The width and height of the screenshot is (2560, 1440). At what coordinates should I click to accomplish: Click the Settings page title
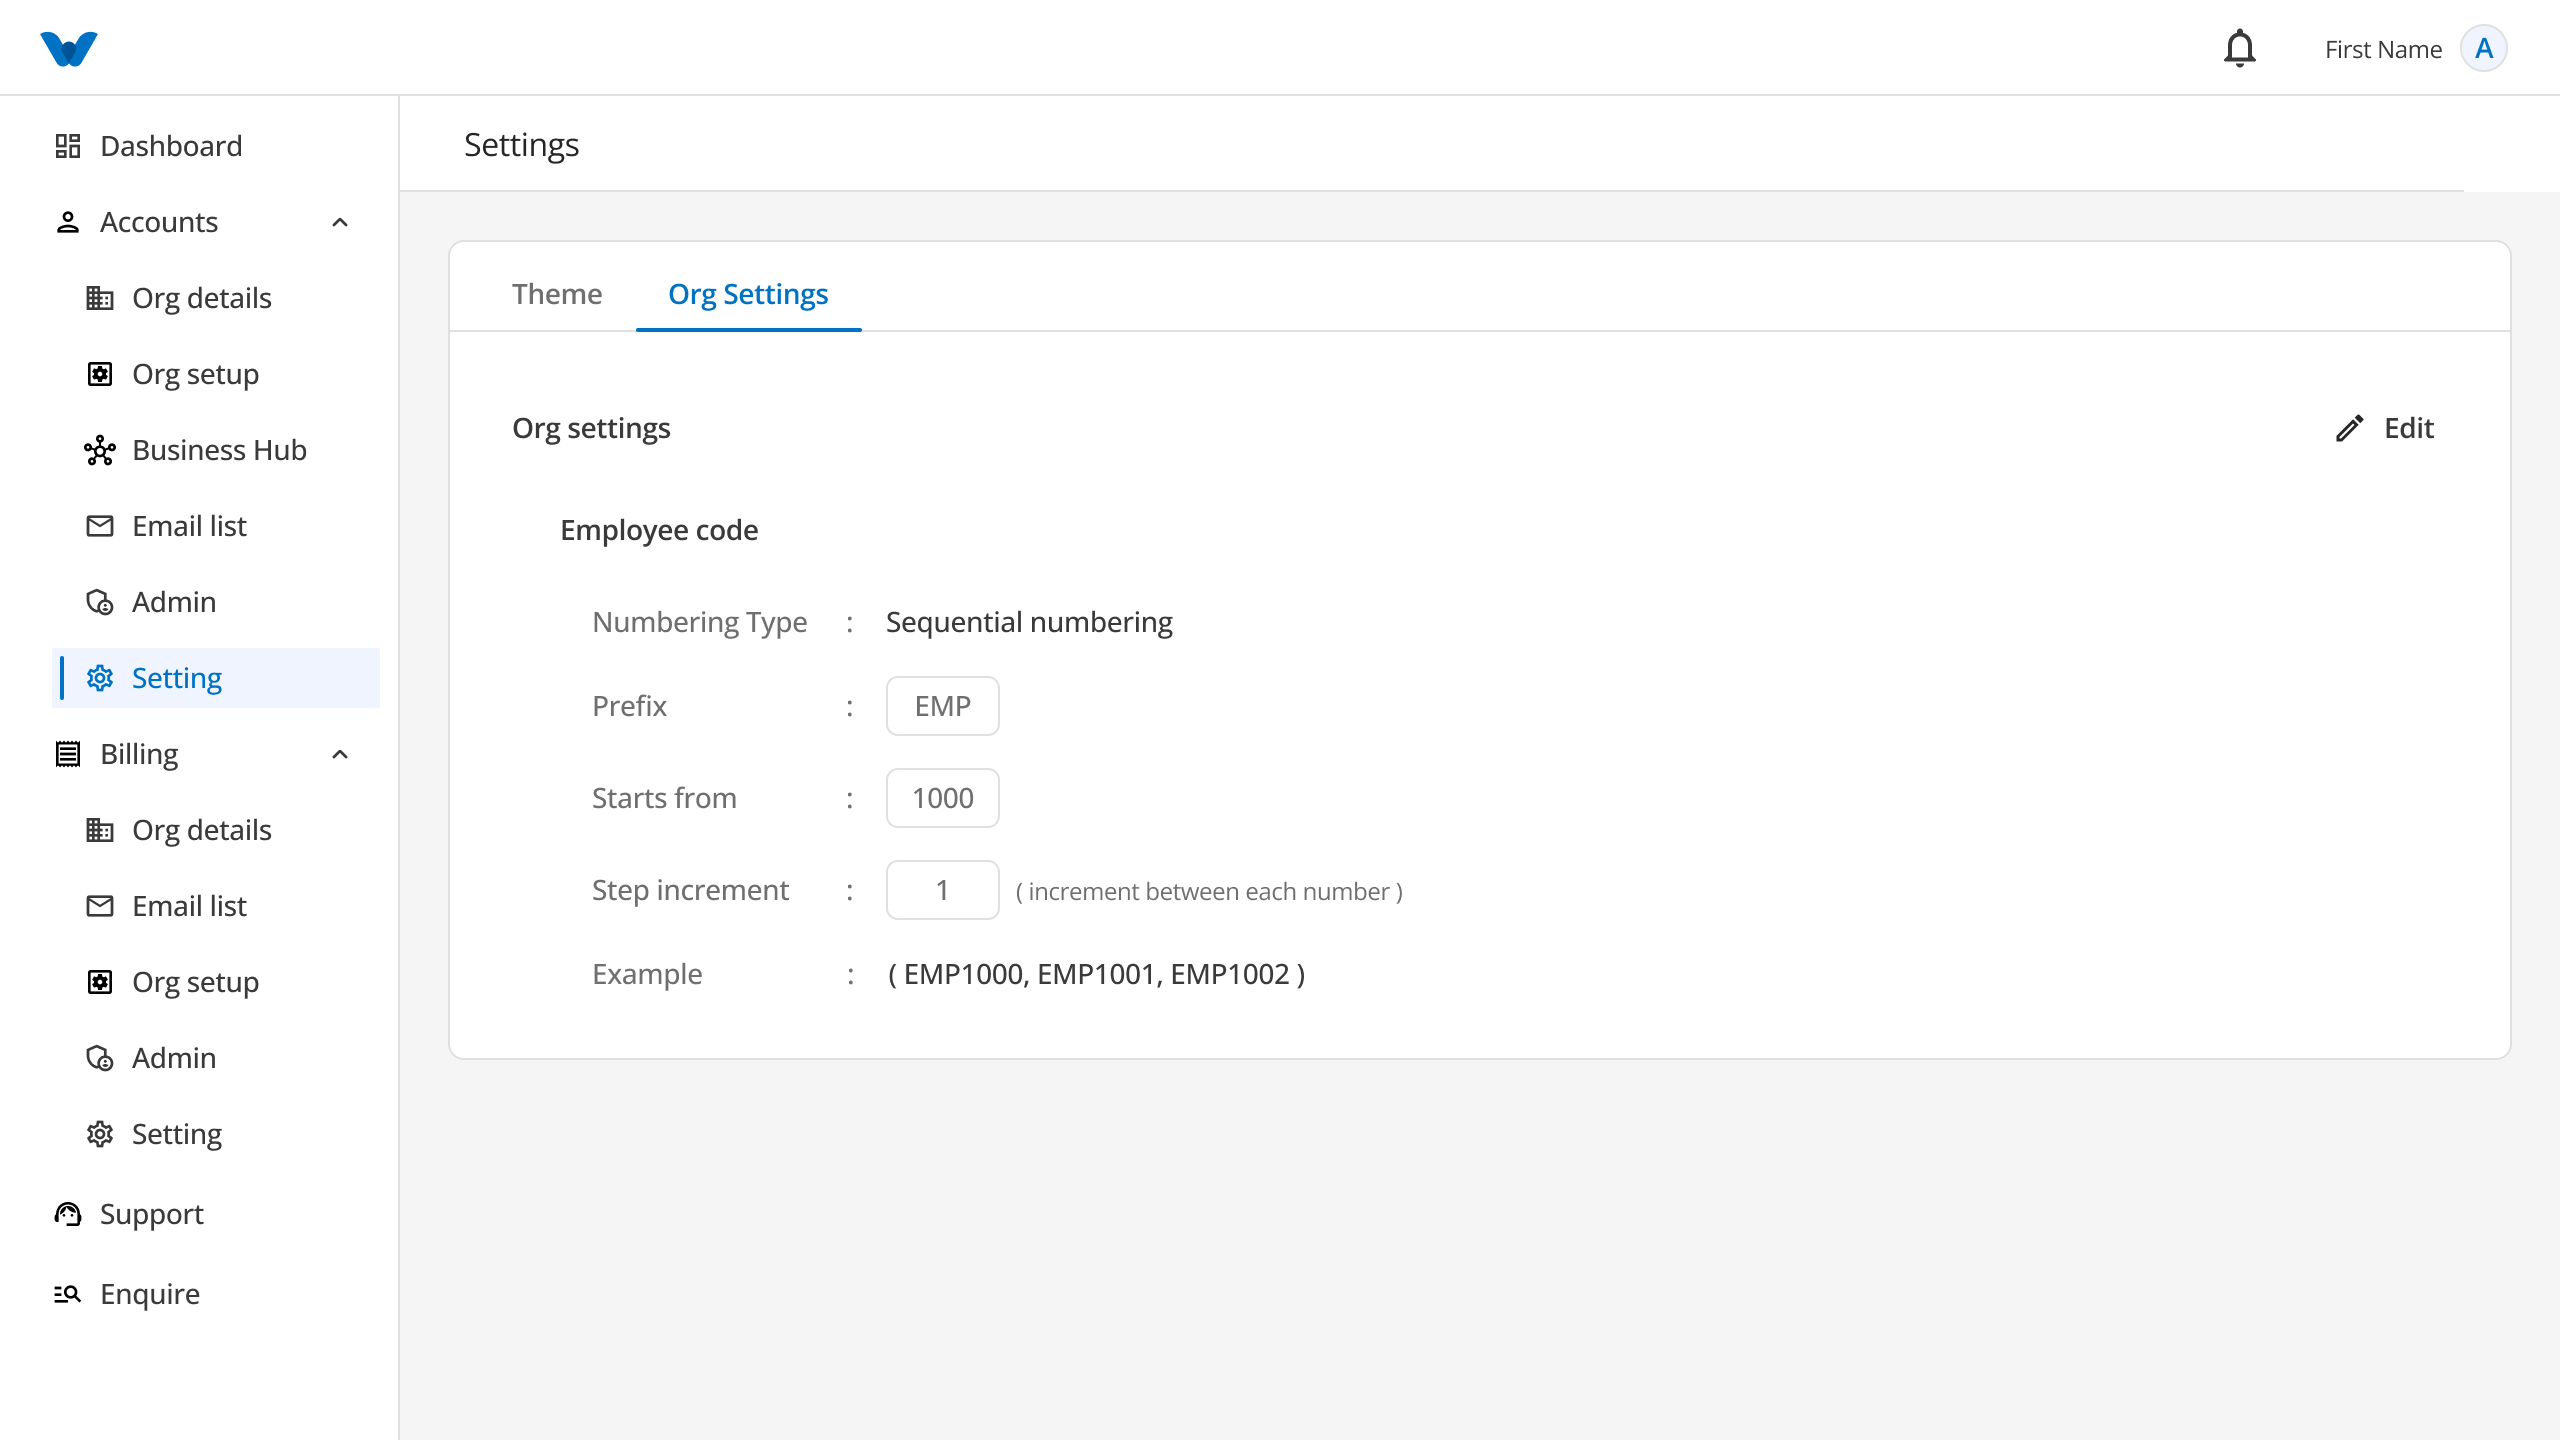pyautogui.click(x=521, y=145)
